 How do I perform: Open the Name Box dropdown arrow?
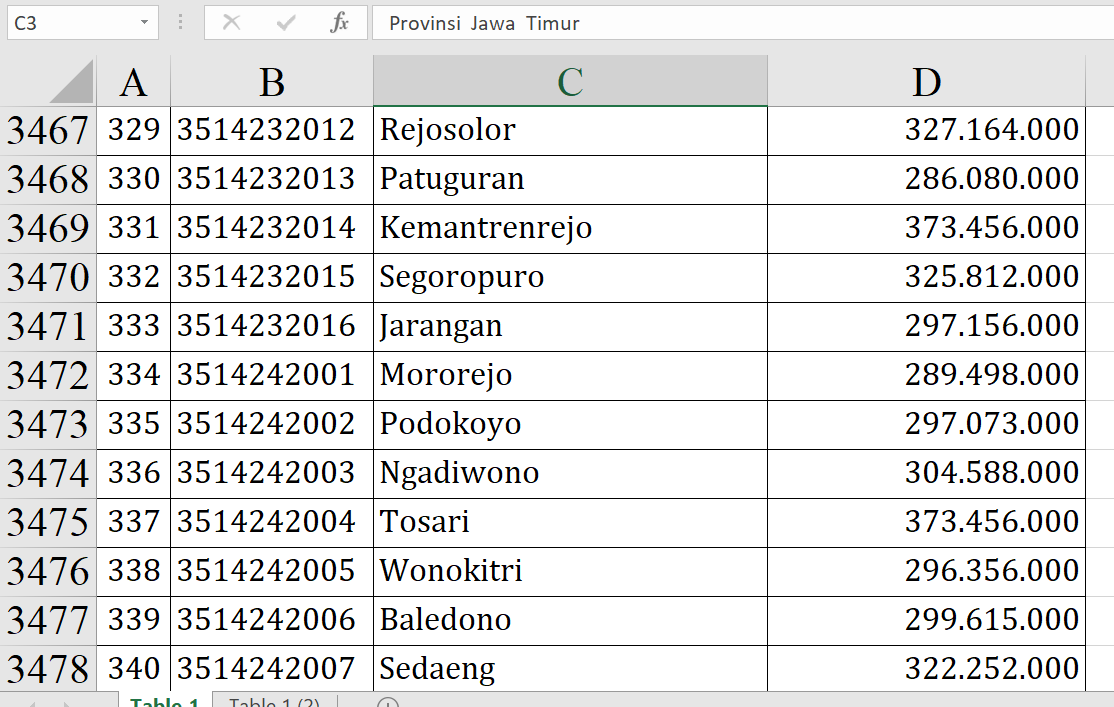click(x=145, y=23)
